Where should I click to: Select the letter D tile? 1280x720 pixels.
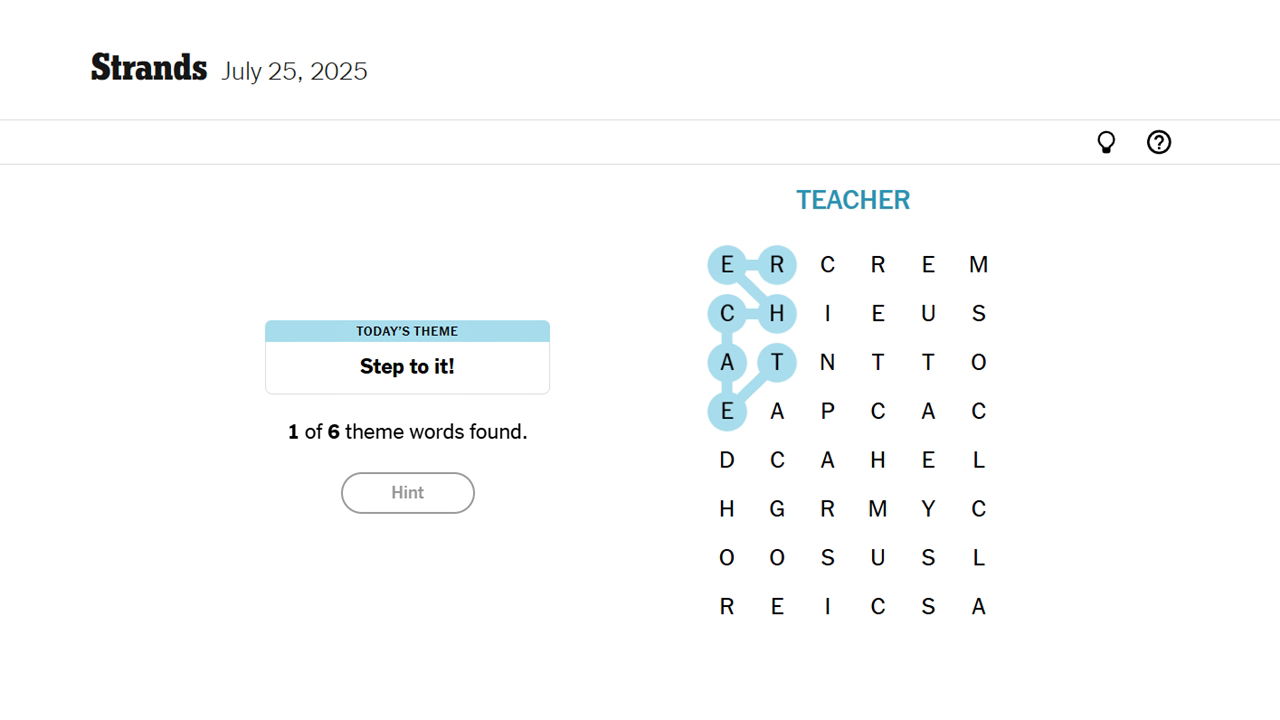tap(727, 460)
